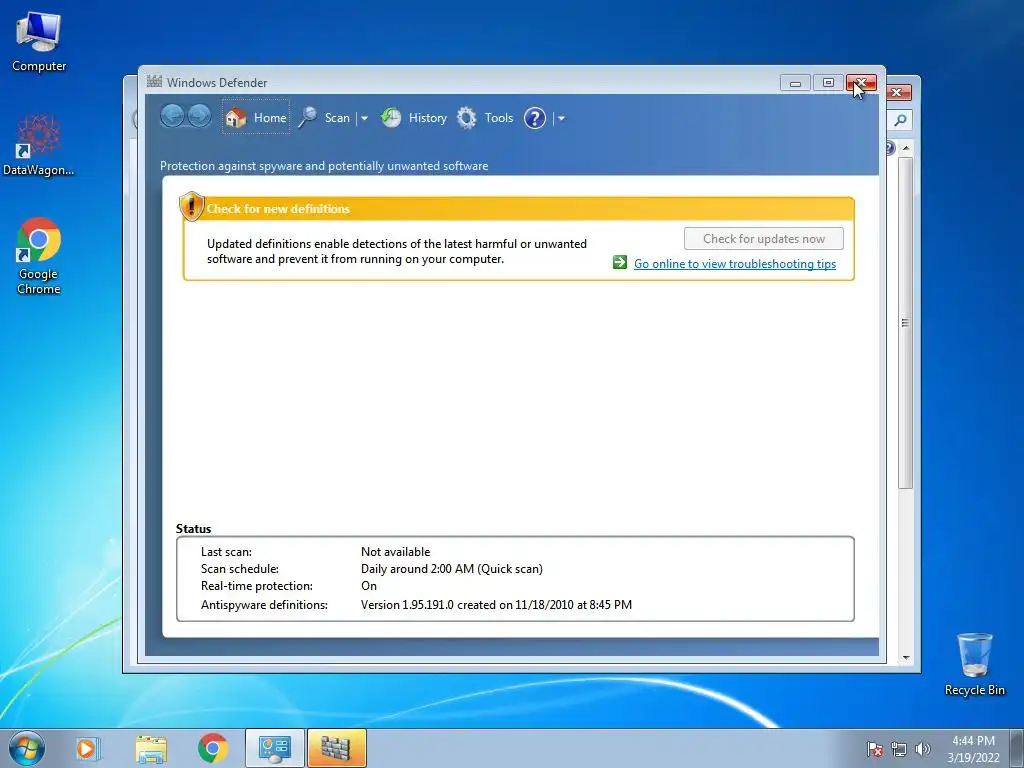Open Windows Explorer from the taskbar
1024x768 pixels.
pos(151,748)
